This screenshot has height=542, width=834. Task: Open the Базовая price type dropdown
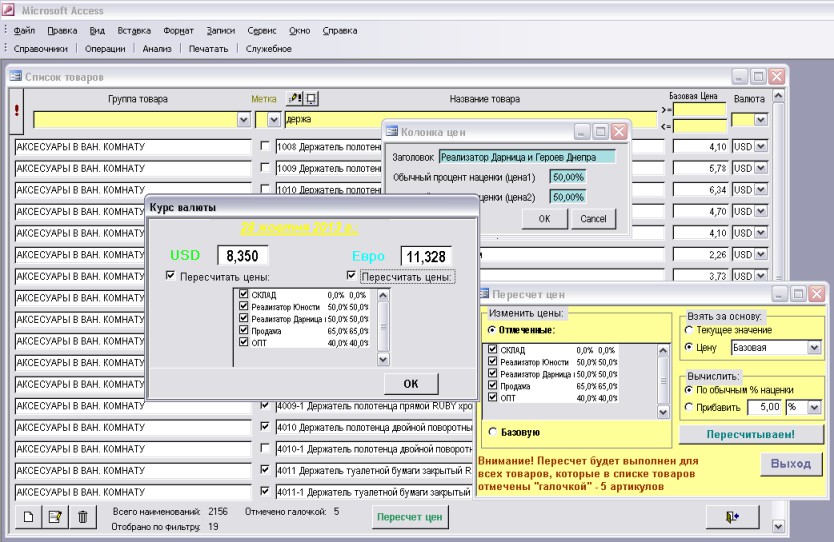click(814, 348)
